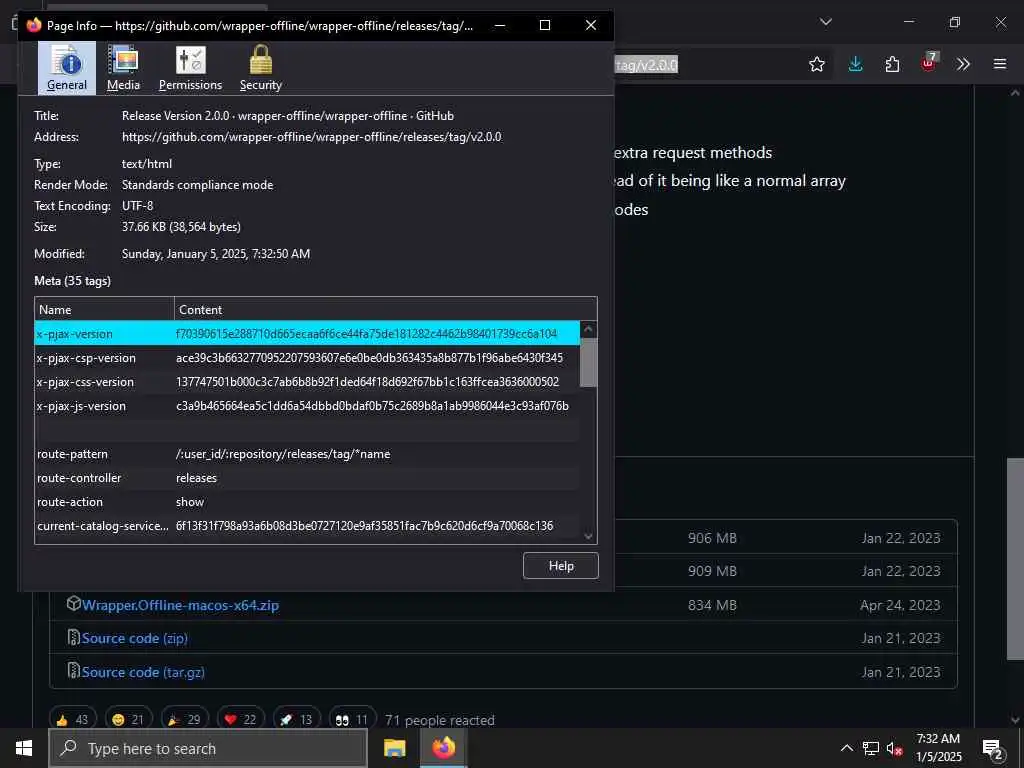1024x768 pixels.
Task: Click the Content column header
Action: pyautogui.click(x=385, y=310)
